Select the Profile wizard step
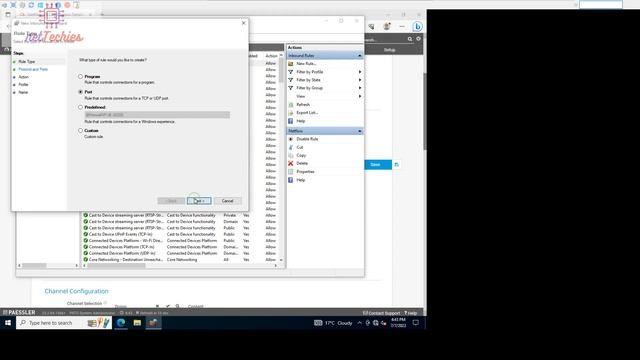The image size is (640, 360). (23, 84)
